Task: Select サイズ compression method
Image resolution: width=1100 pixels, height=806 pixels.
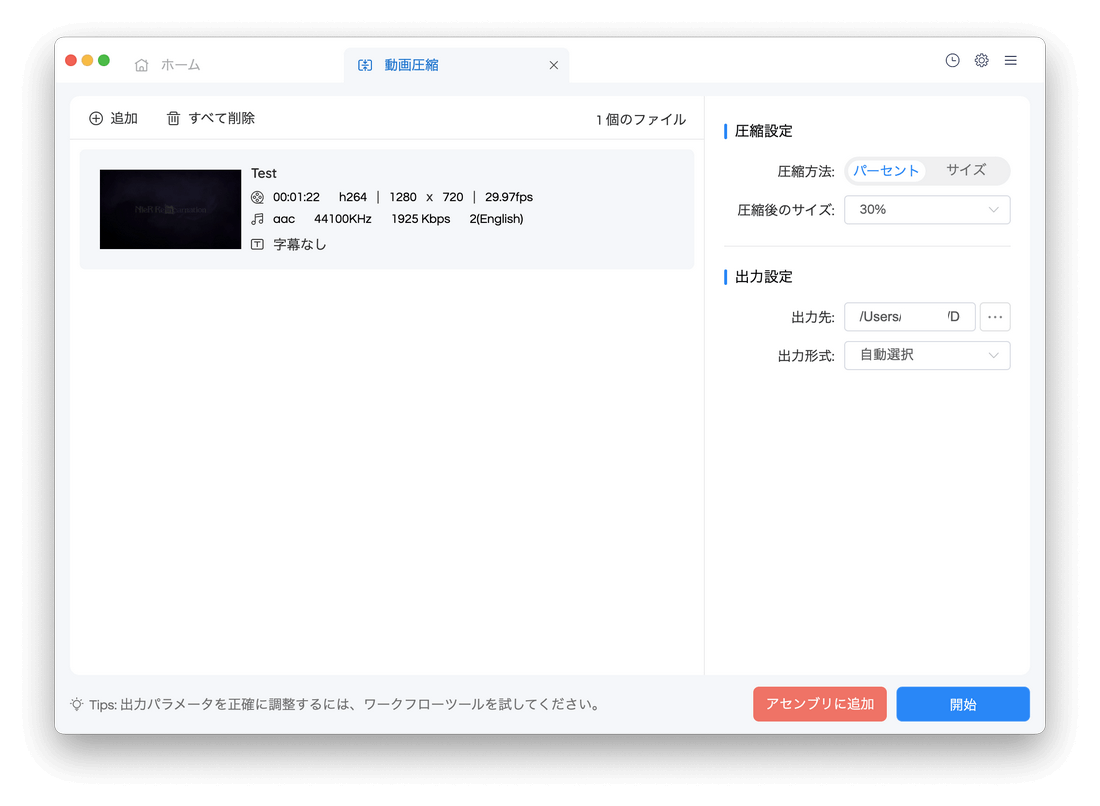Action: click(x=966, y=170)
